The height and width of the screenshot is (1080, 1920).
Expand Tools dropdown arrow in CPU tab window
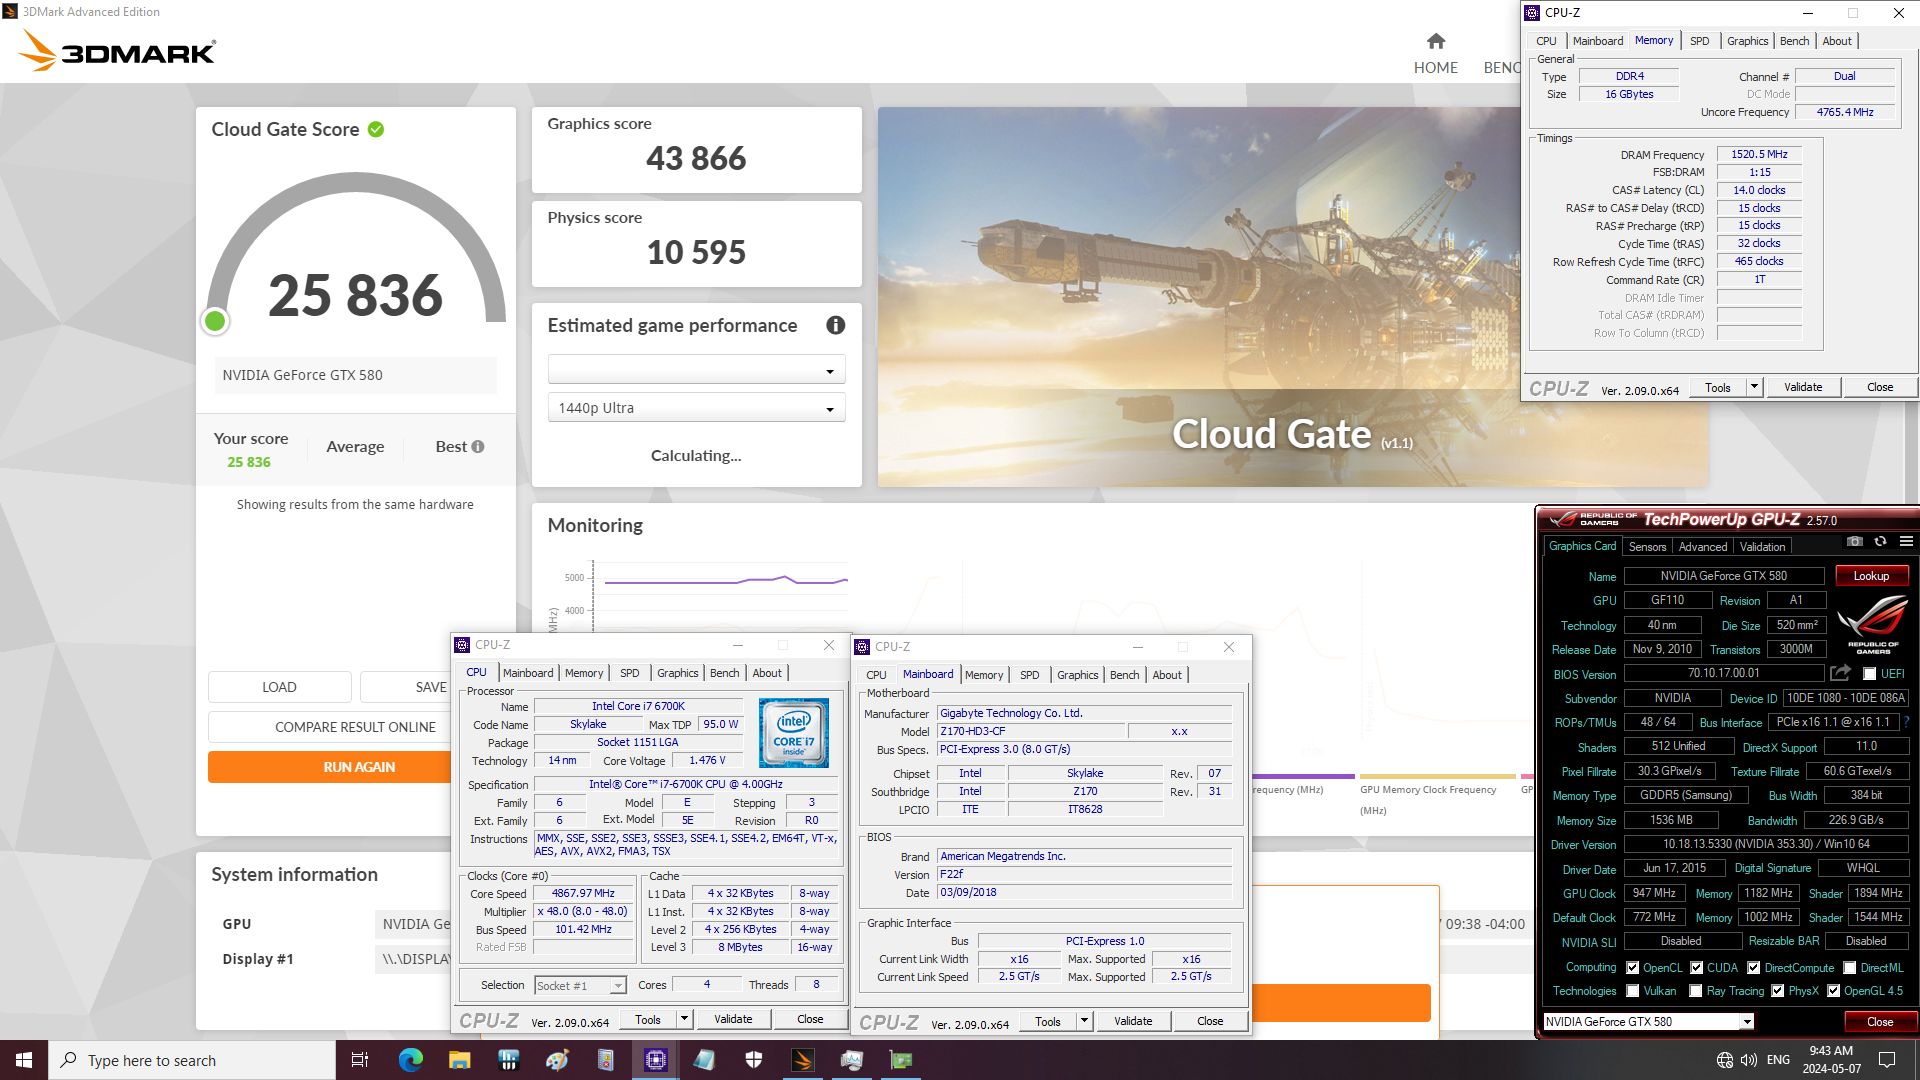coord(685,1019)
